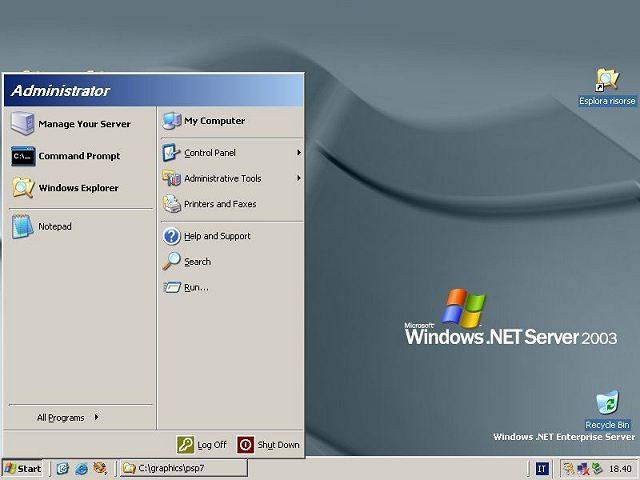The height and width of the screenshot is (480, 640).
Task: Click the green tray icon beside the clock
Action: pos(597,469)
